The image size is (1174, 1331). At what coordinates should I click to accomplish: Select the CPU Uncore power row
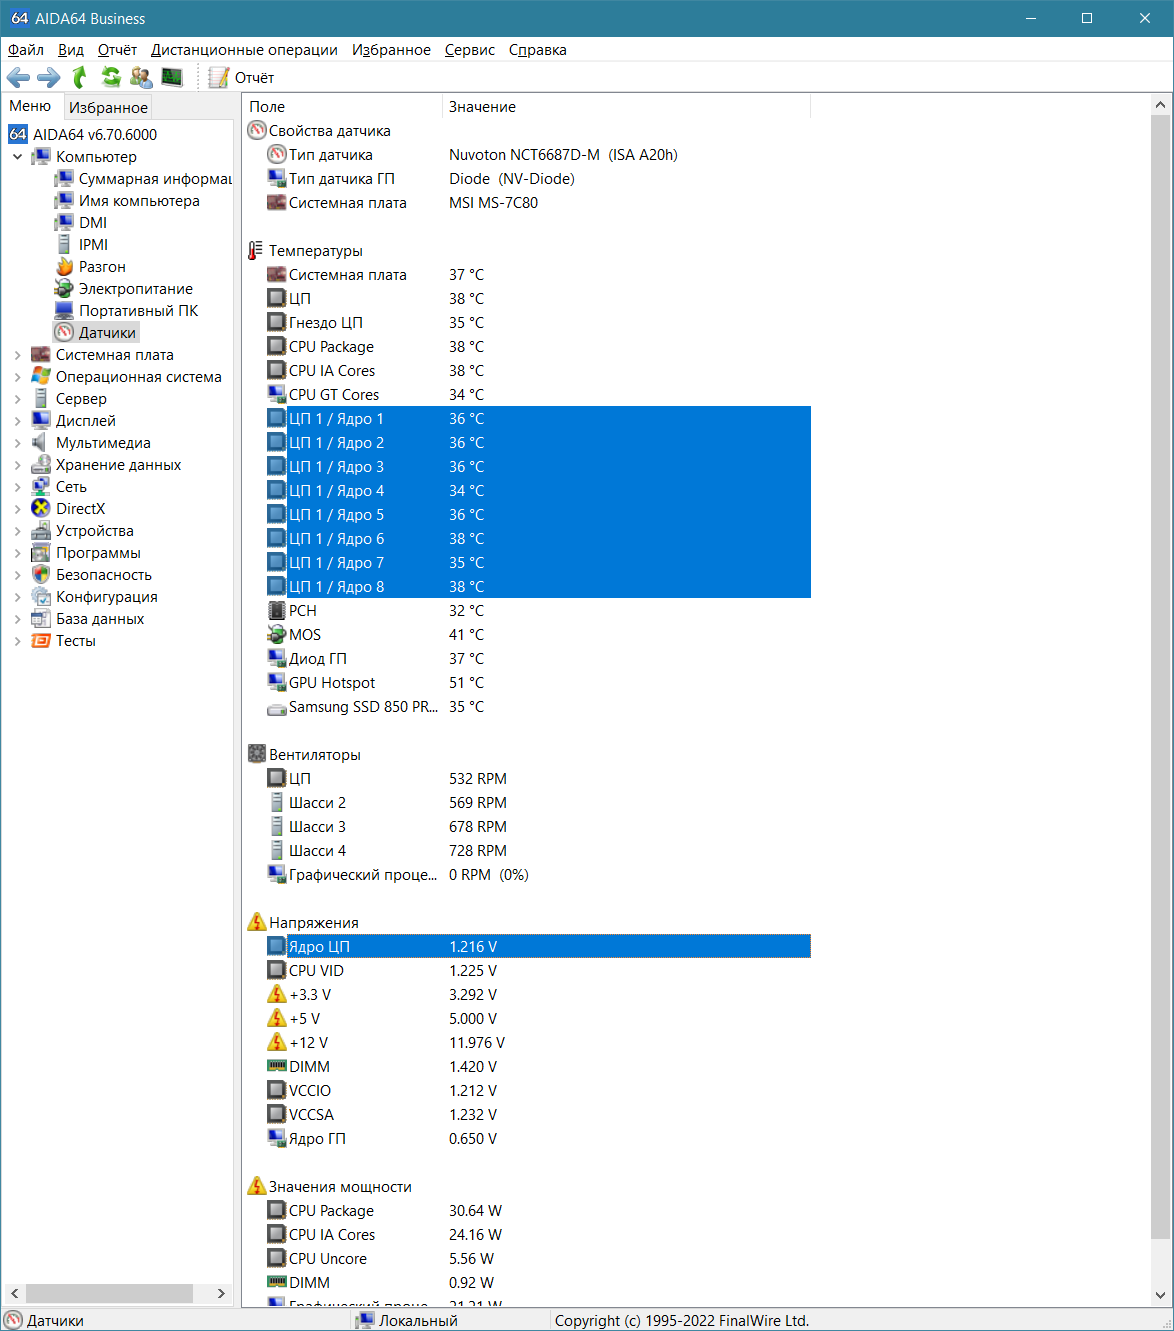(x=538, y=1259)
